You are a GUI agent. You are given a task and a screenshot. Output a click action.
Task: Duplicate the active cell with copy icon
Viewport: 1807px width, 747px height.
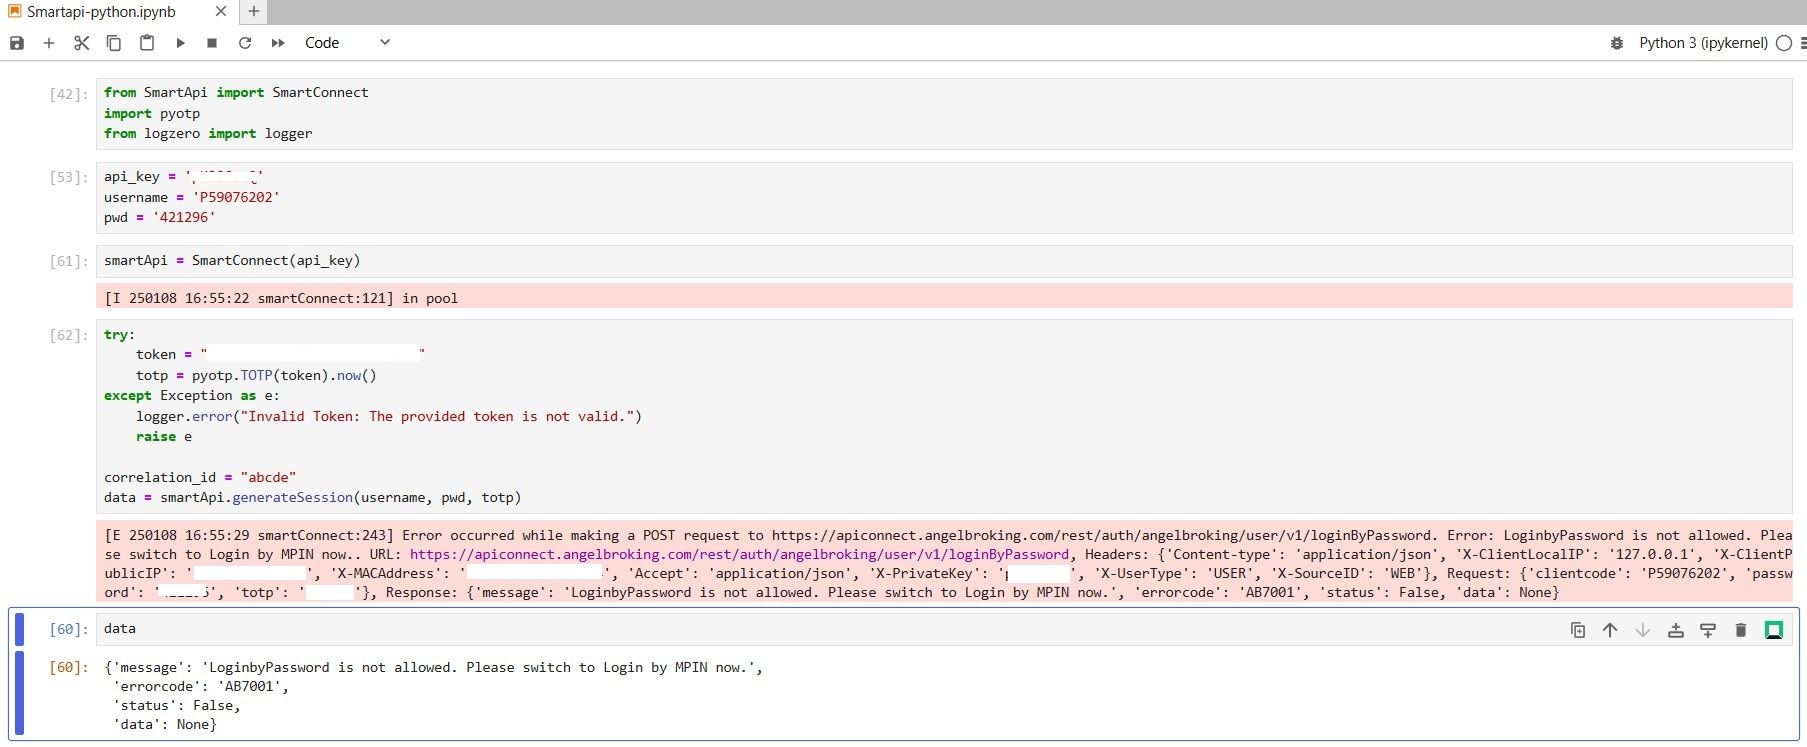coord(1578,630)
